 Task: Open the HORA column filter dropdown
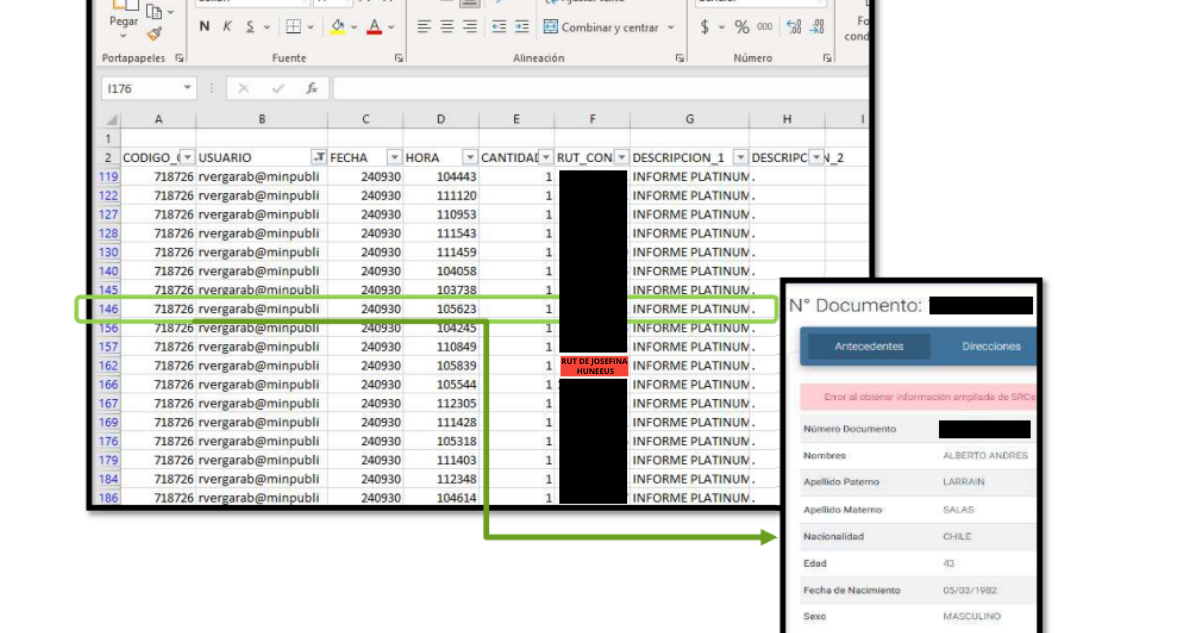click(470, 158)
